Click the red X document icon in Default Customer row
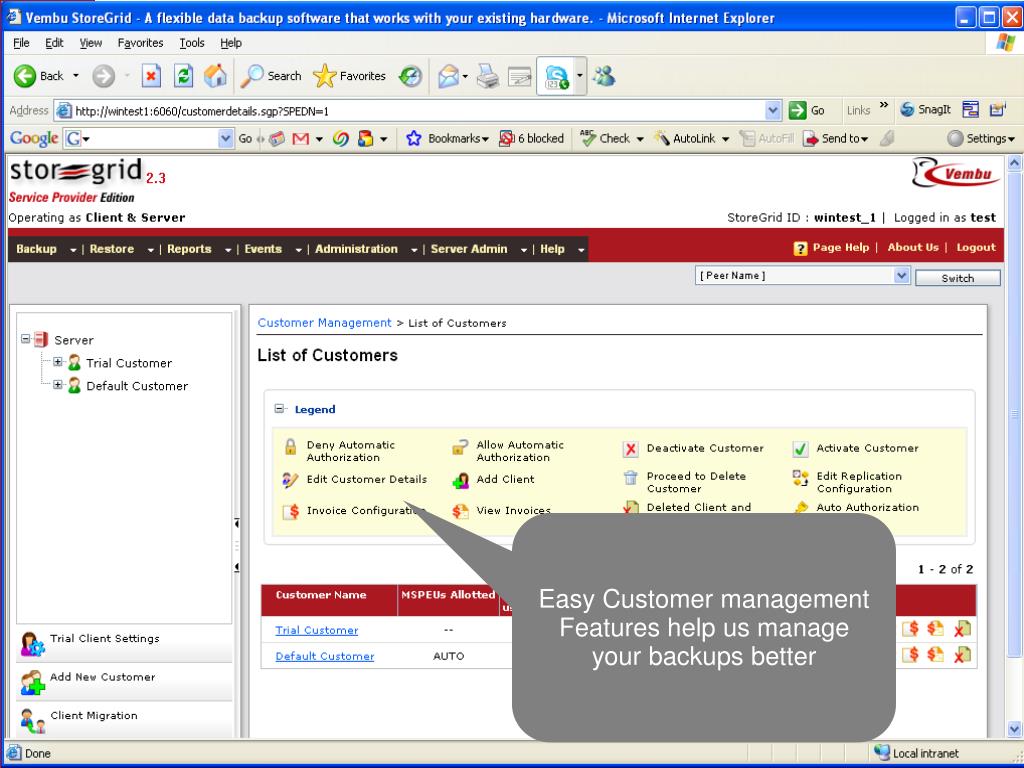Screen dimensions: 1024x768 [x=961, y=654]
